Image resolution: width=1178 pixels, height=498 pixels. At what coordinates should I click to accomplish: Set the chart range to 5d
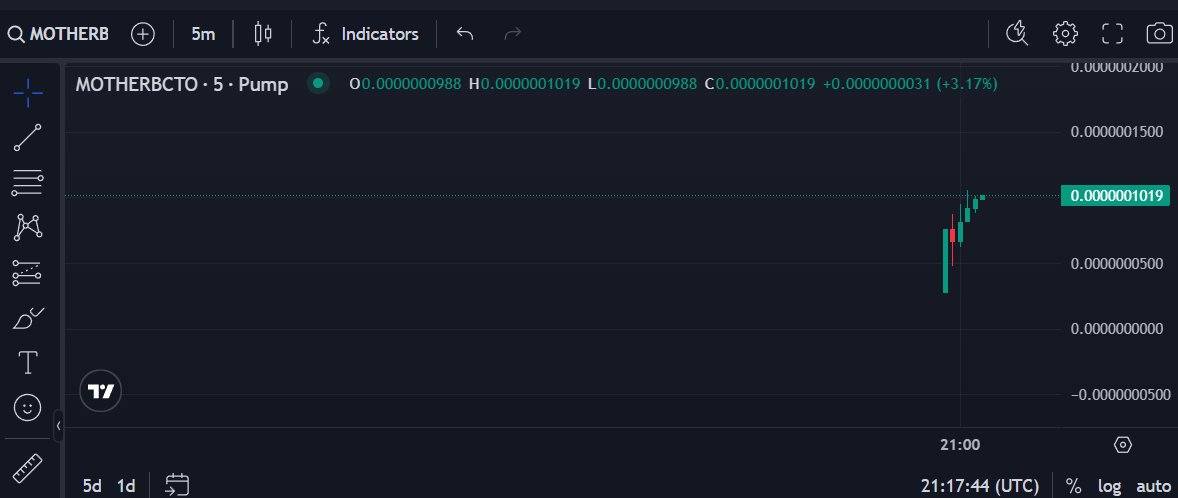tap(92, 485)
